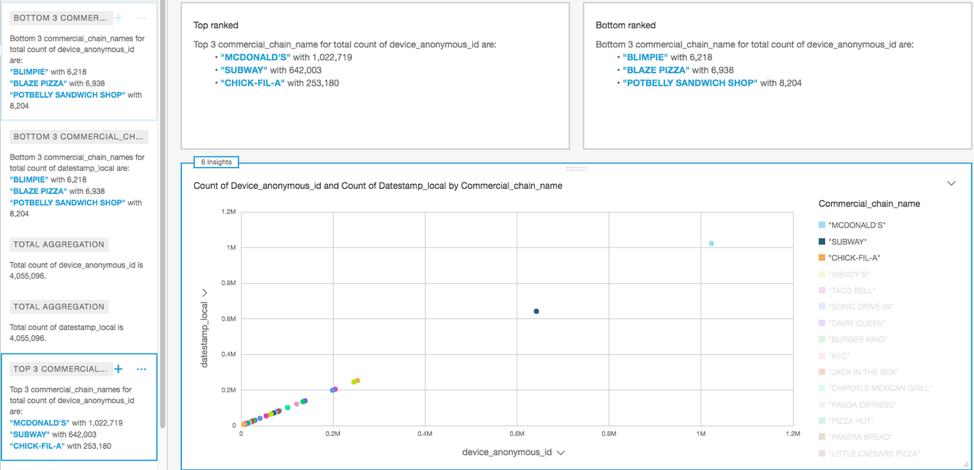Viewport: 974px width, 470px height.
Task: Add the first Bottom 3 commer... insight via plus icon
Action: 119,18
